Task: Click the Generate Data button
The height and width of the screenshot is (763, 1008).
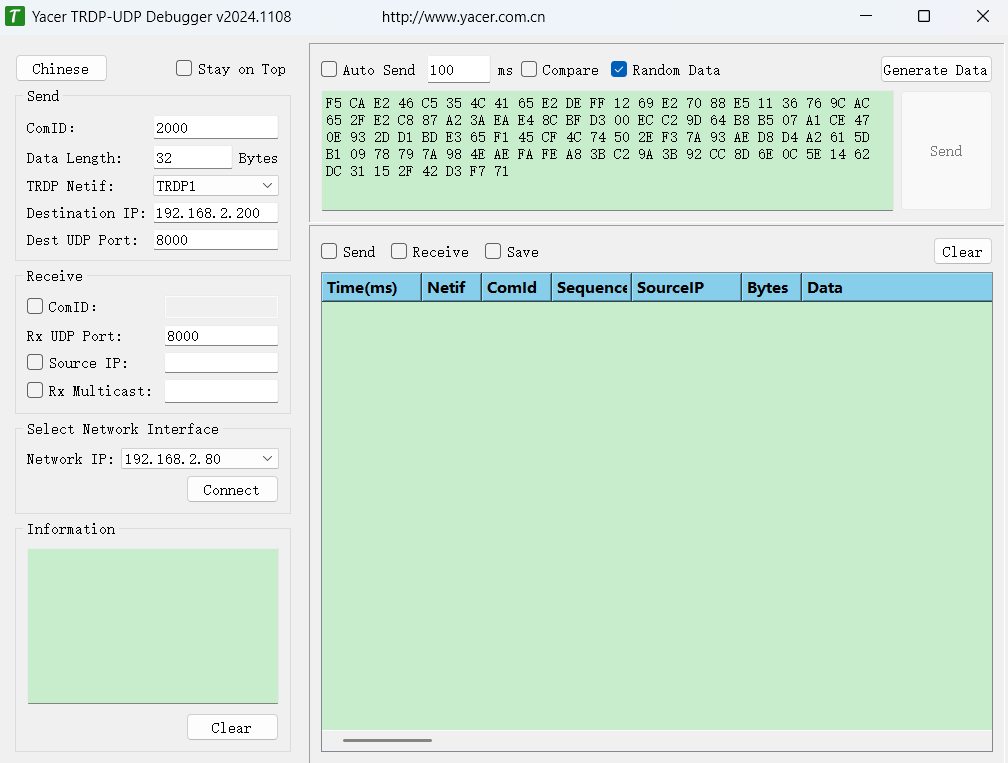Action: coord(935,69)
